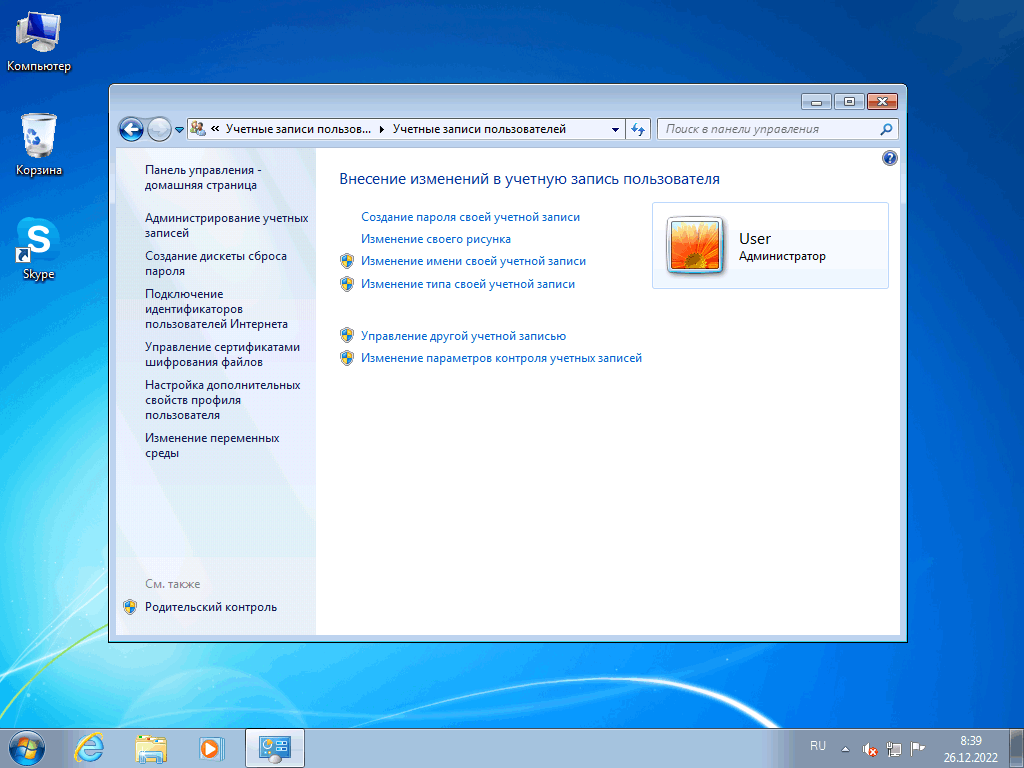This screenshot has width=1024, height=768.
Task: Open link for connecting Internet user IDs
Action: [x=216, y=309]
